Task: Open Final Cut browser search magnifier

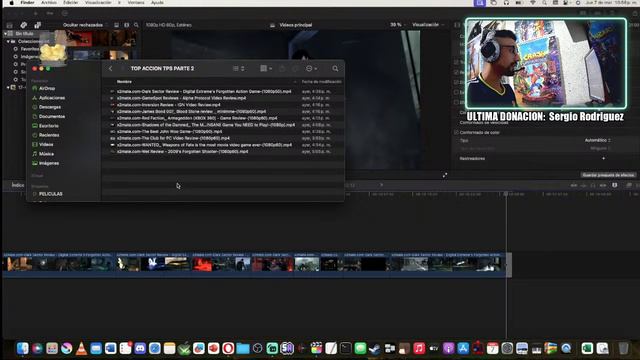Action: pyautogui.click(x=136, y=25)
